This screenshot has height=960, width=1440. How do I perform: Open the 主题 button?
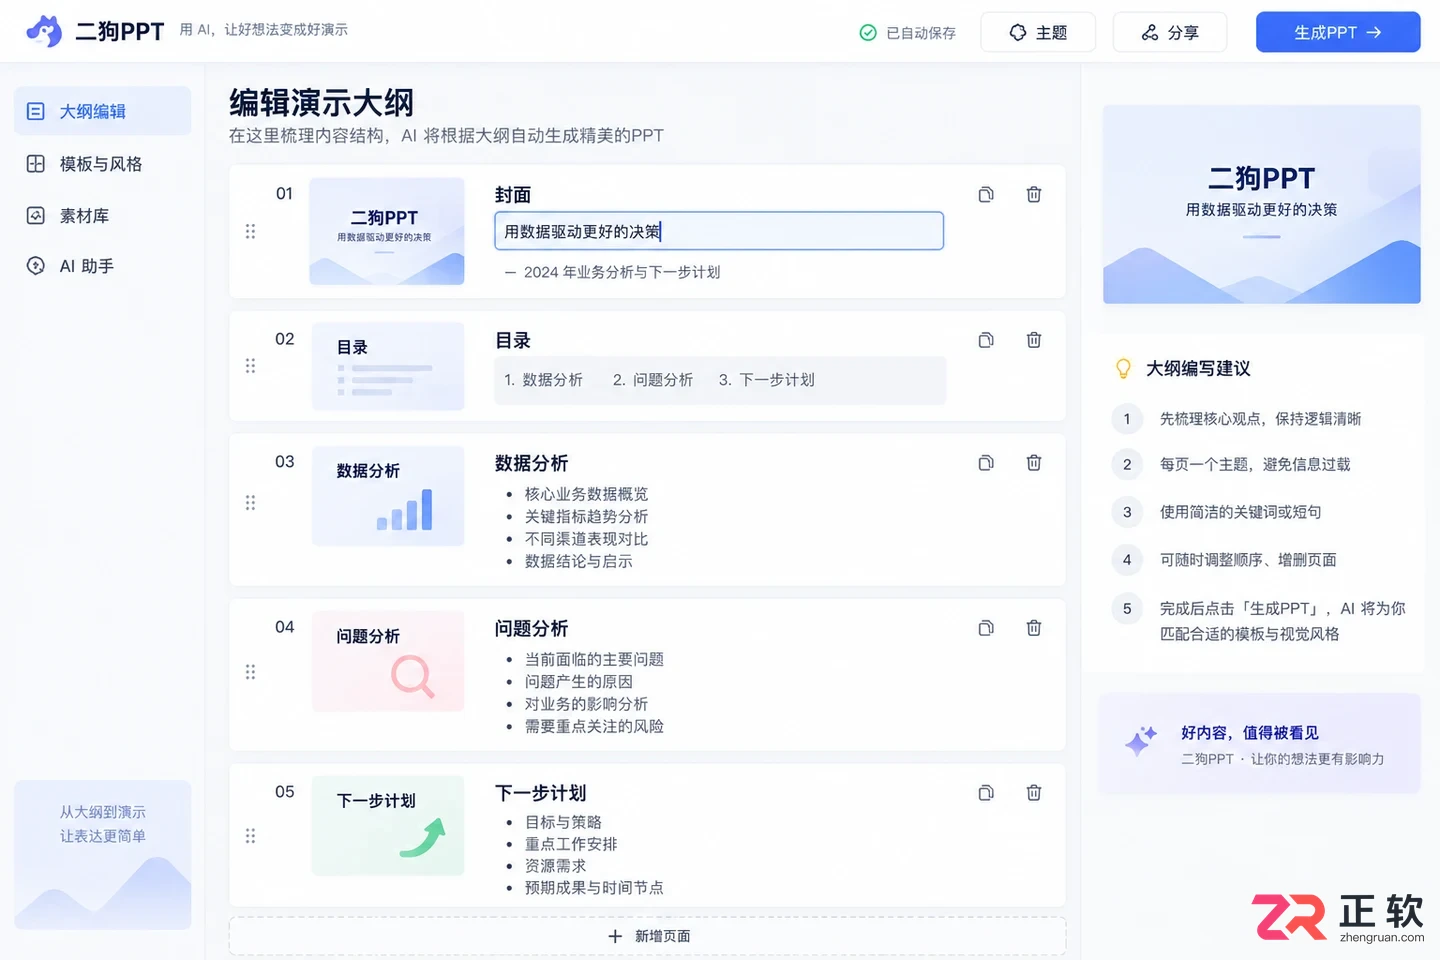[1038, 32]
